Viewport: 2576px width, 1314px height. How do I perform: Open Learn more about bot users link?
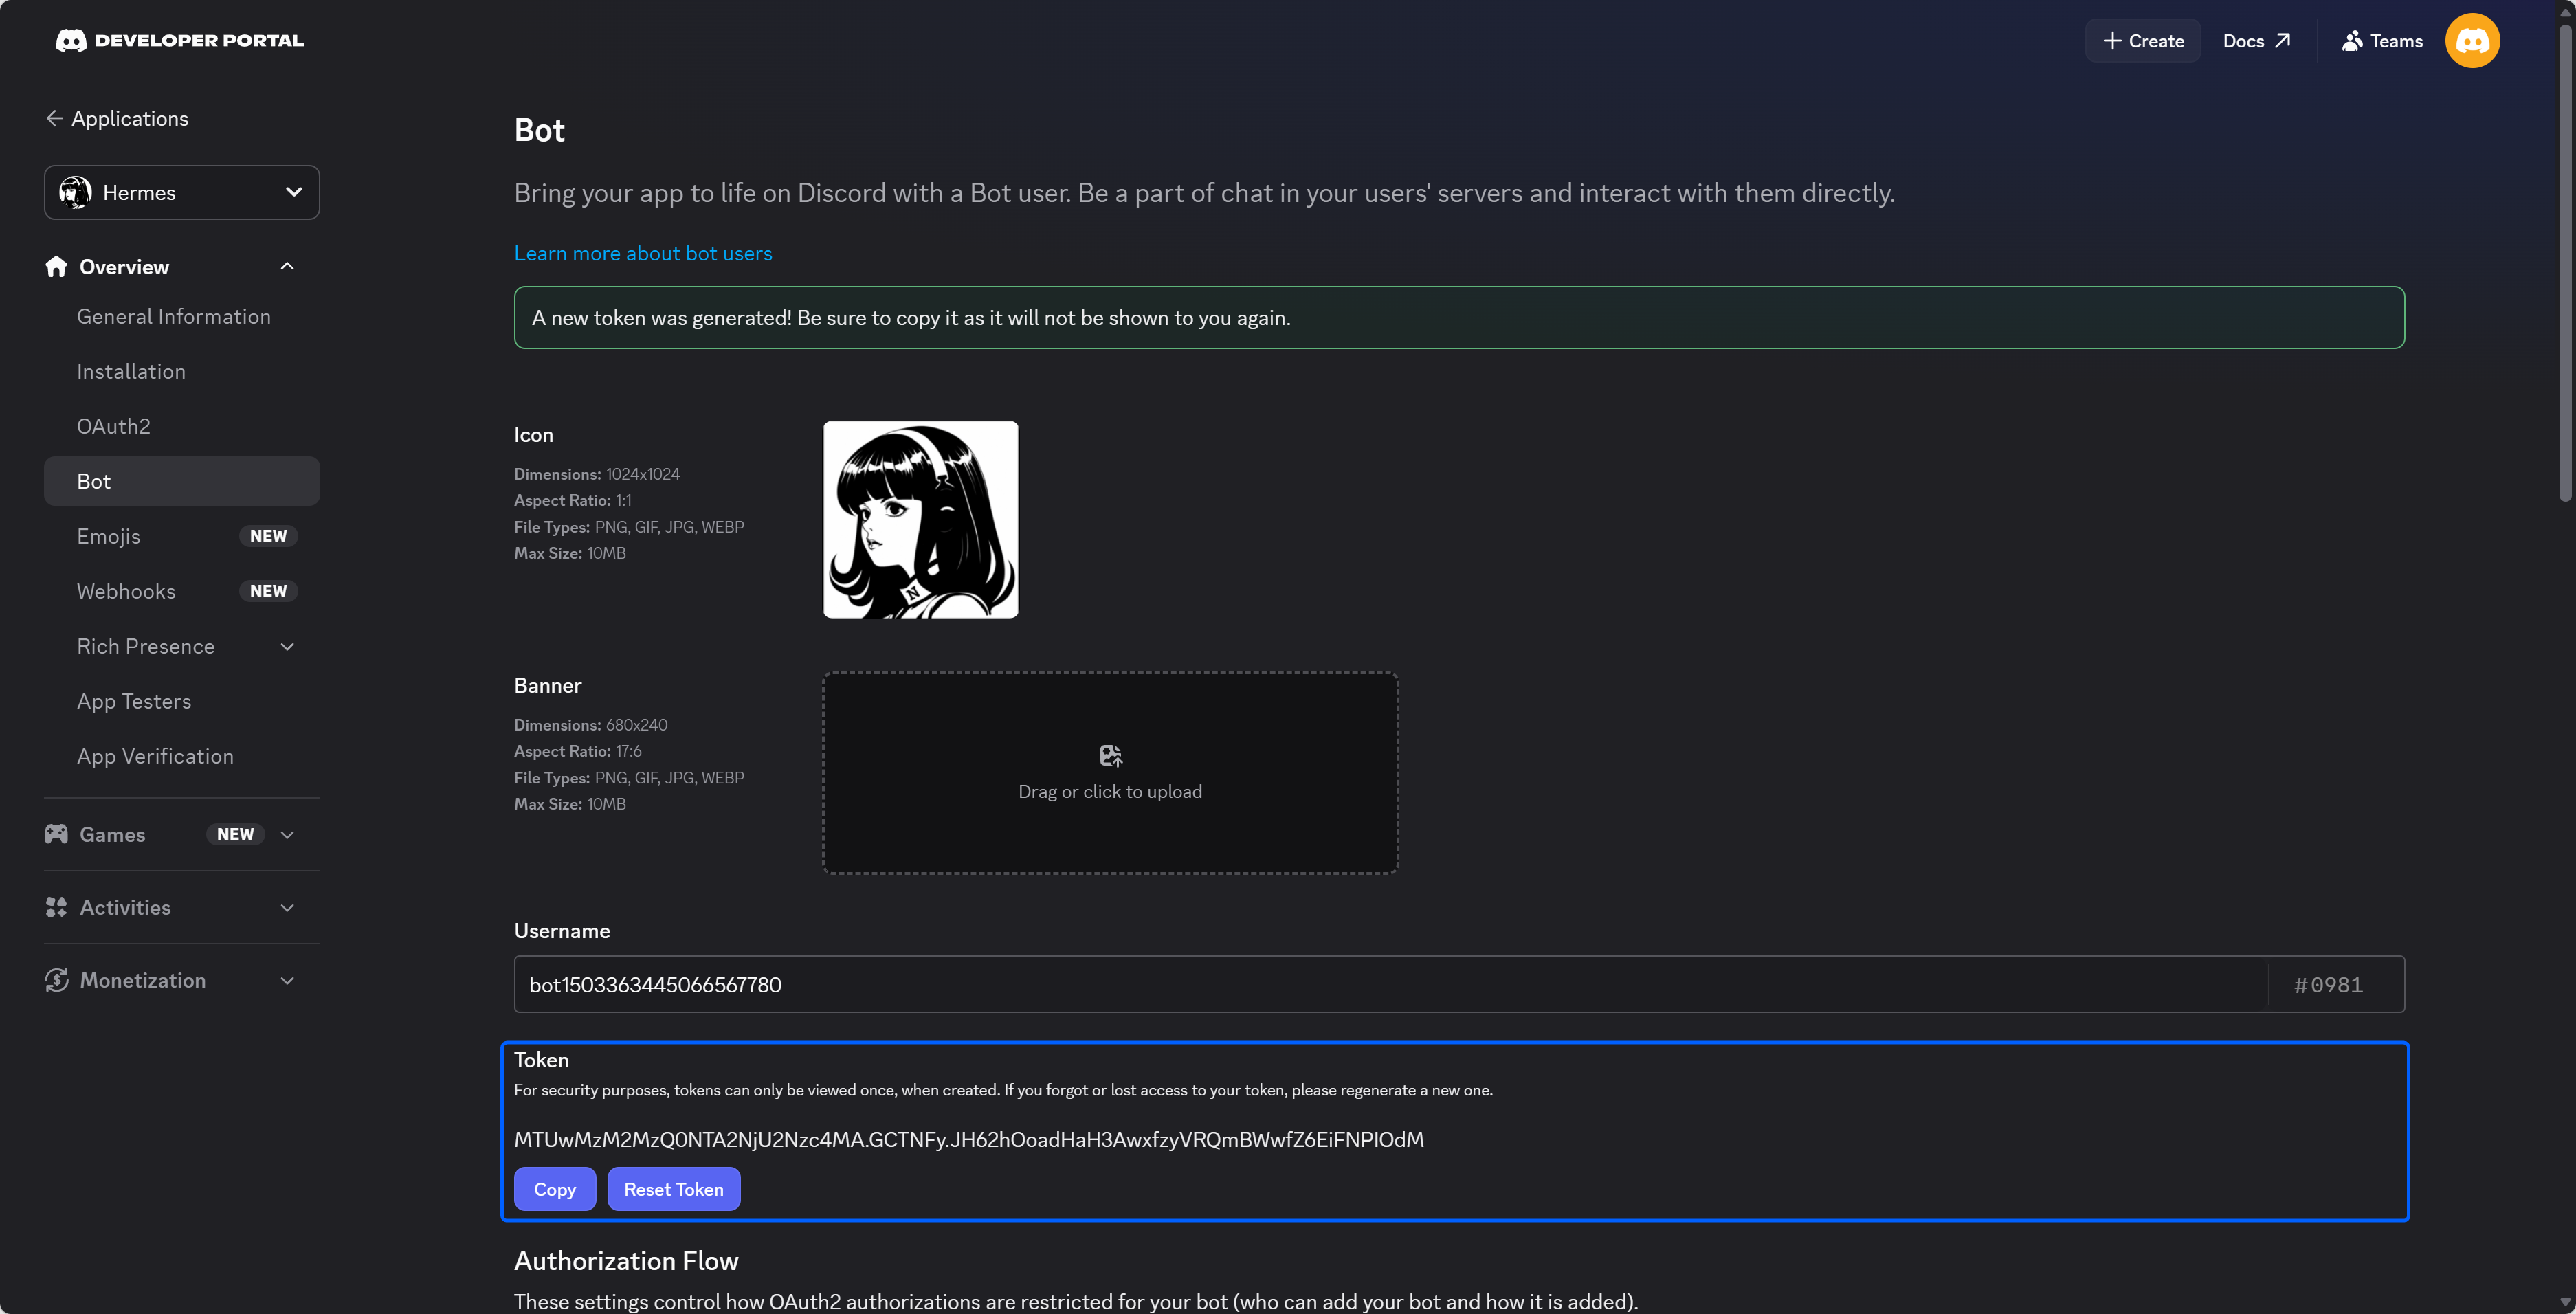click(643, 253)
